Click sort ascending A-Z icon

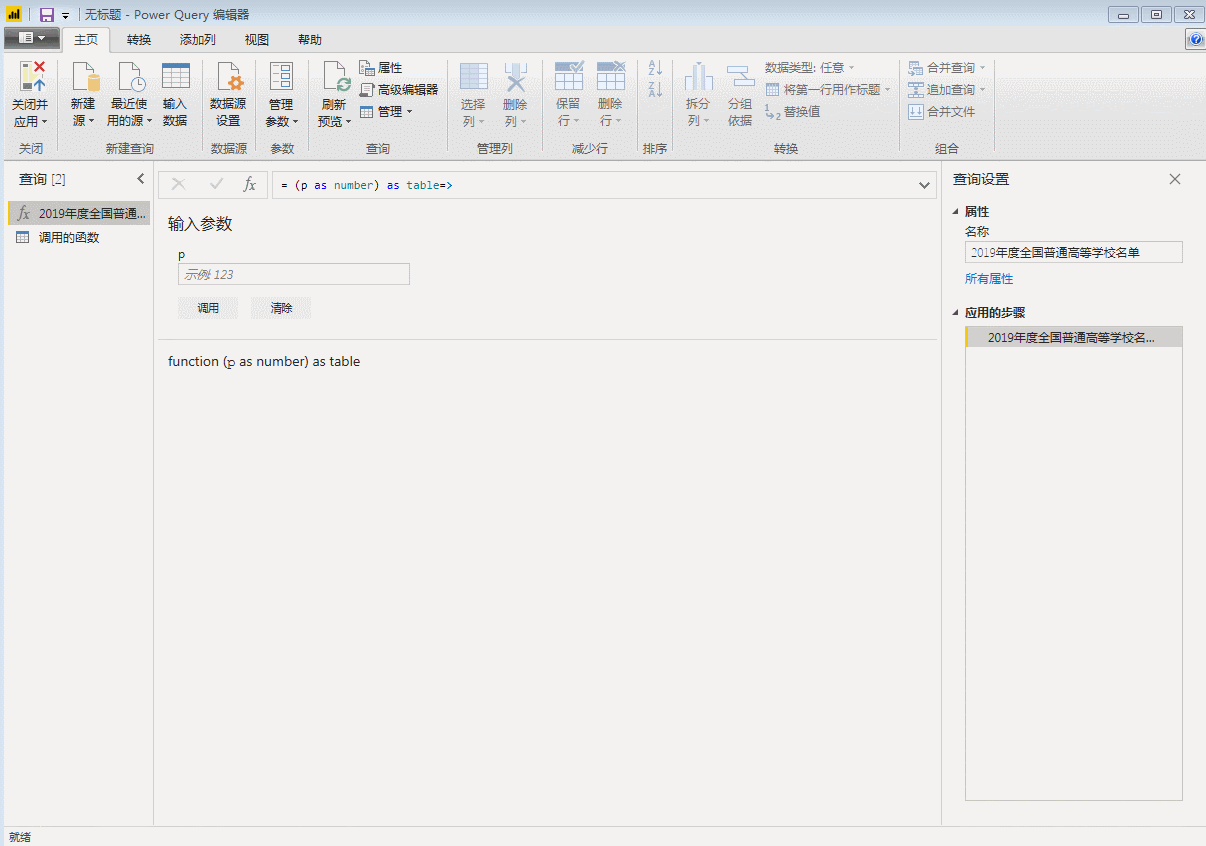pyautogui.click(x=655, y=68)
